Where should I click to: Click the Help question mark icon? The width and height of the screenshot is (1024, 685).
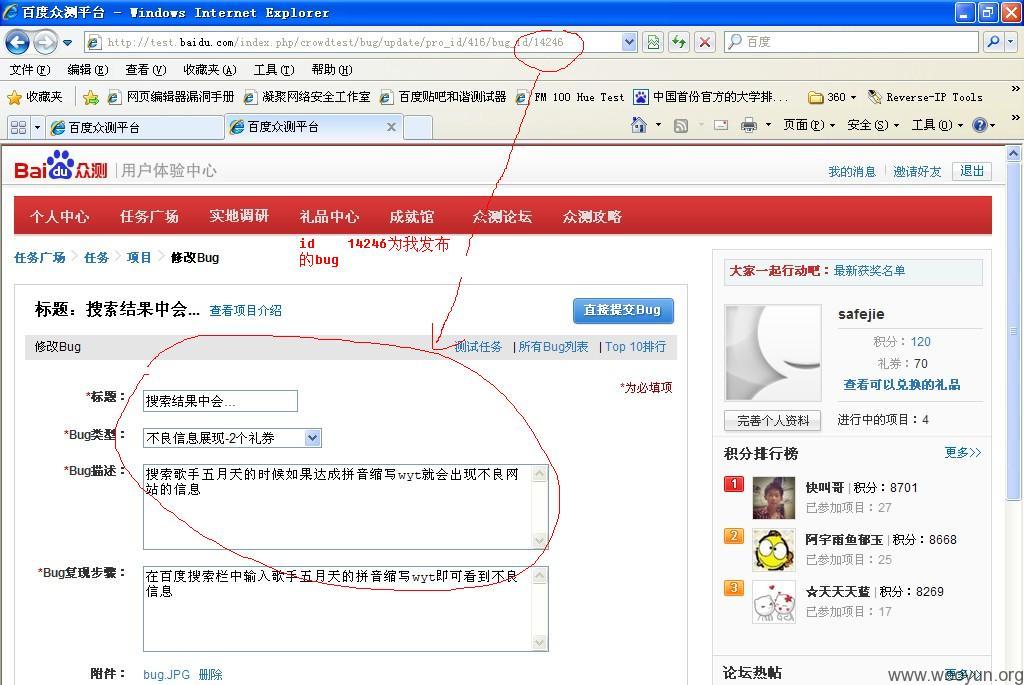pos(980,125)
